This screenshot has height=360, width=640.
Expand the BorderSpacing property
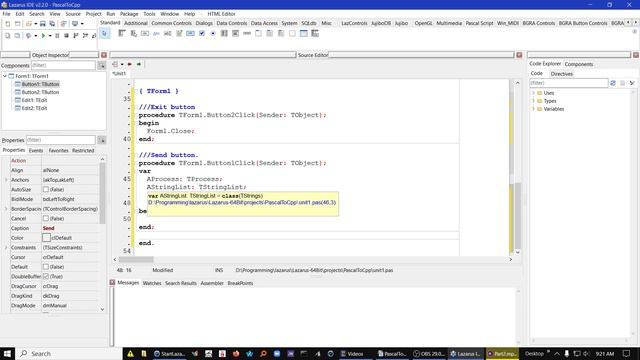pyautogui.click(x=6, y=209)
